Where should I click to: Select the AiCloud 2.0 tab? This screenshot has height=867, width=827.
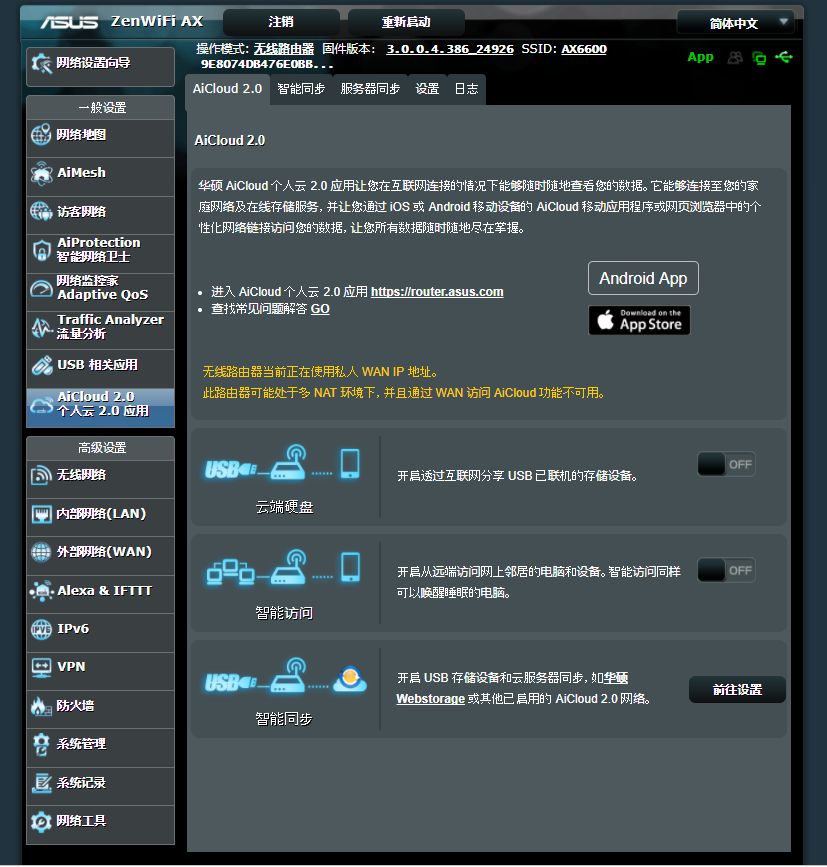coord(227,89)
